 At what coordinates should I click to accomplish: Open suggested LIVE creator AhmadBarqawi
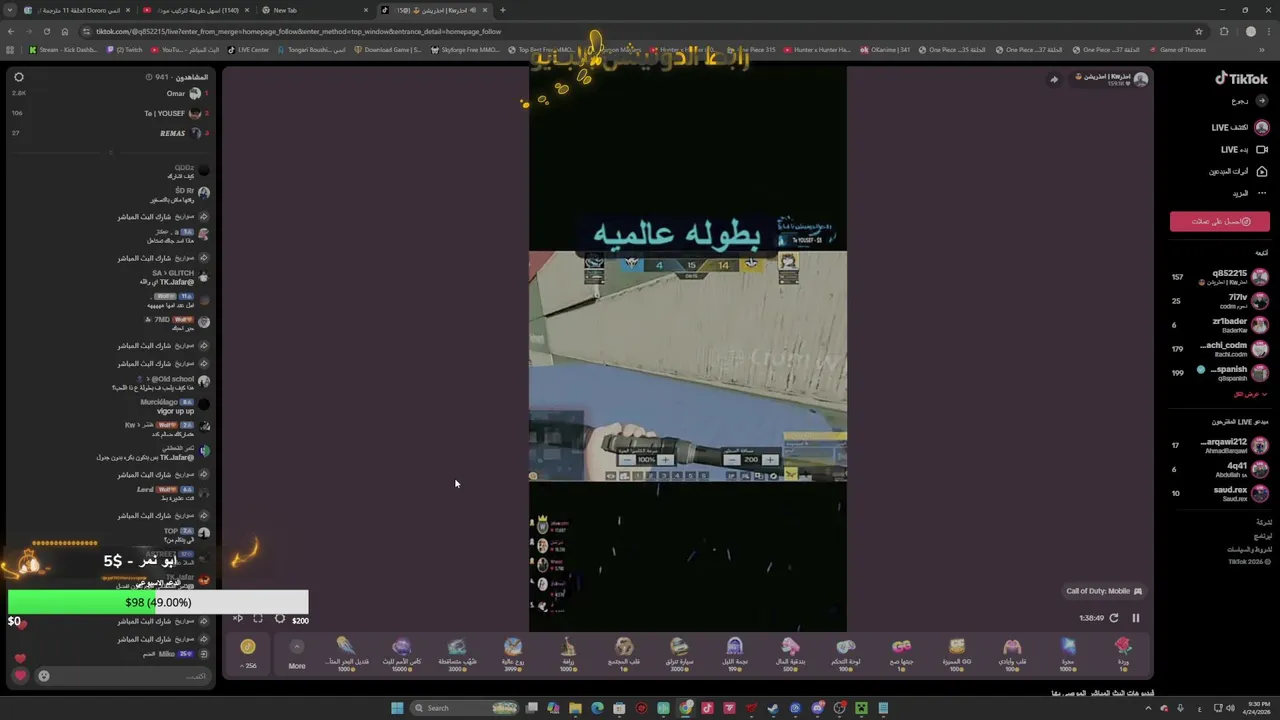click(1220, 446)
